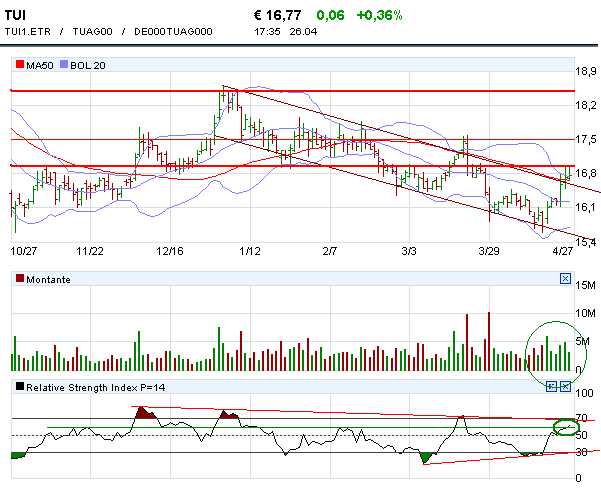Click the move icon on RSI panel
Screen dimensions: 601x489
[551, 386]
